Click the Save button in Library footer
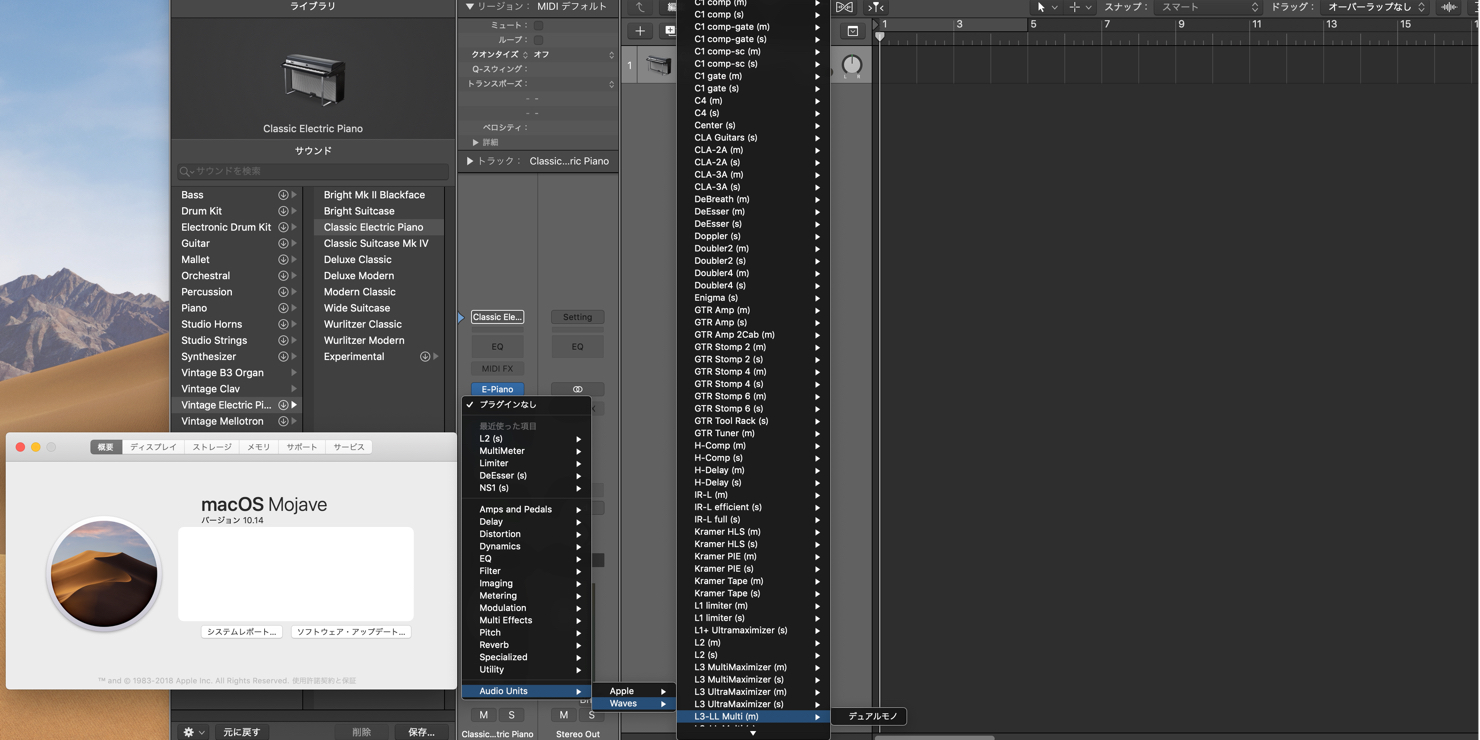This screenshot has height=740, width=1480. 421,732
